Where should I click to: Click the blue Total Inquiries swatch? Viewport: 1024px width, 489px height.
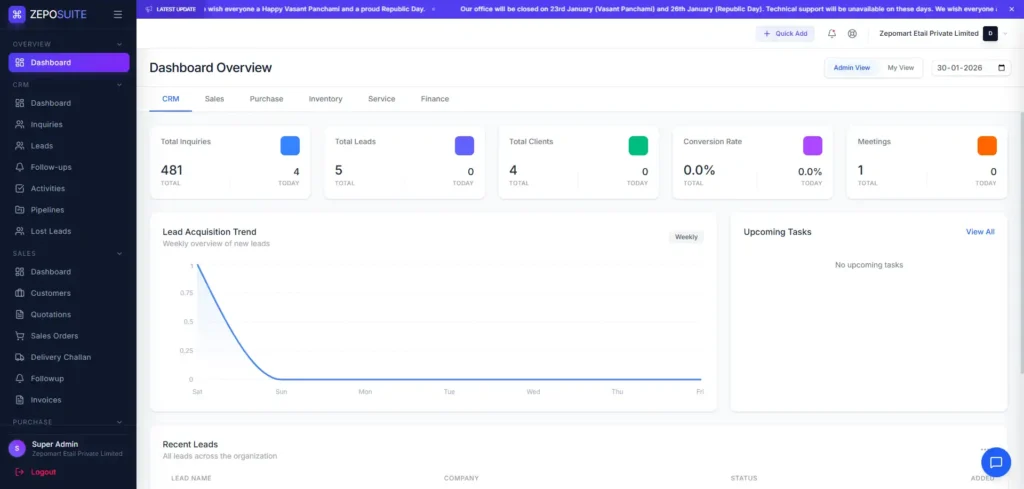(290, 145)
